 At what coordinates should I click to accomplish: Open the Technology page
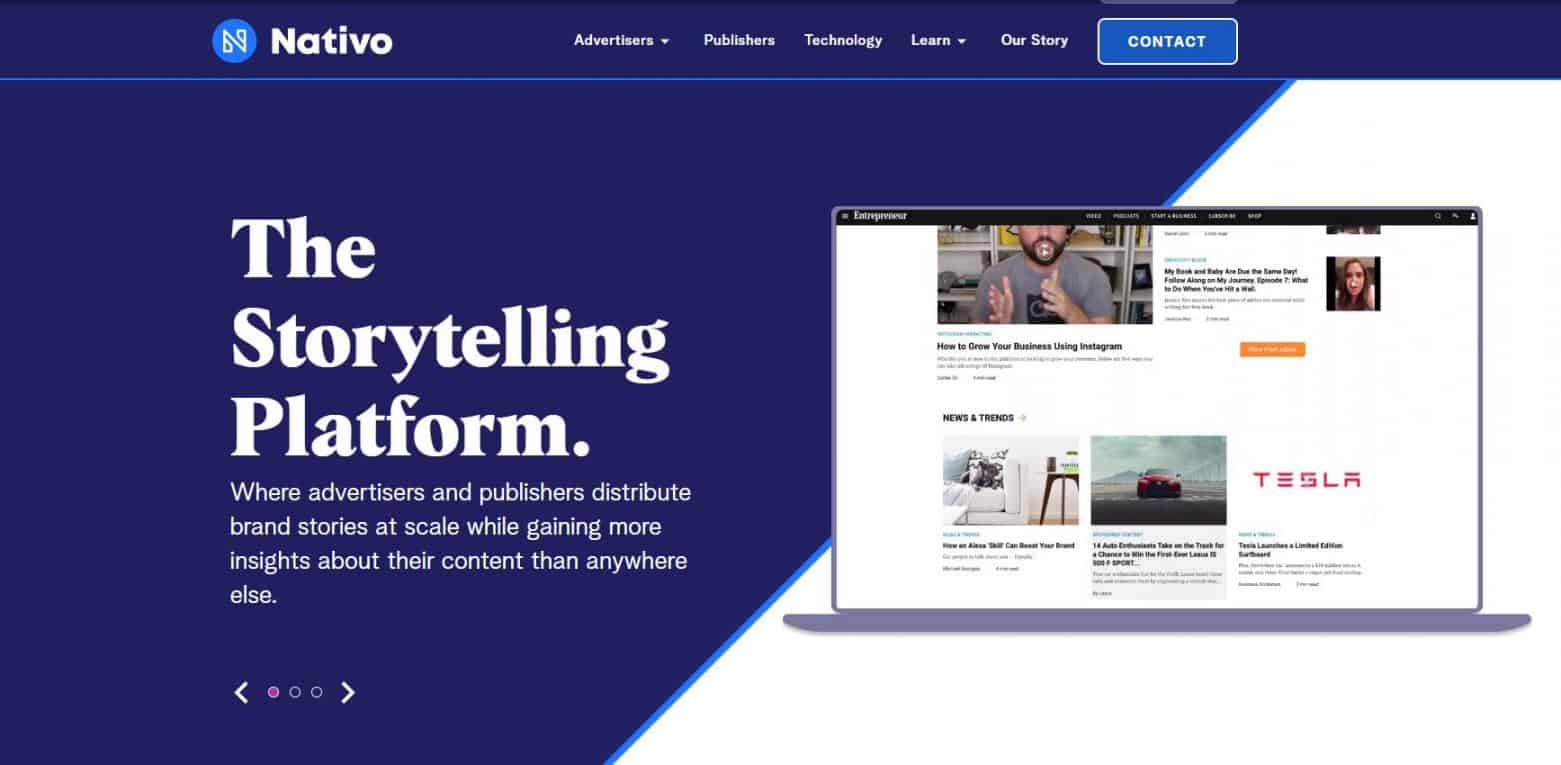pyautogui.click(x=843, y=41)
